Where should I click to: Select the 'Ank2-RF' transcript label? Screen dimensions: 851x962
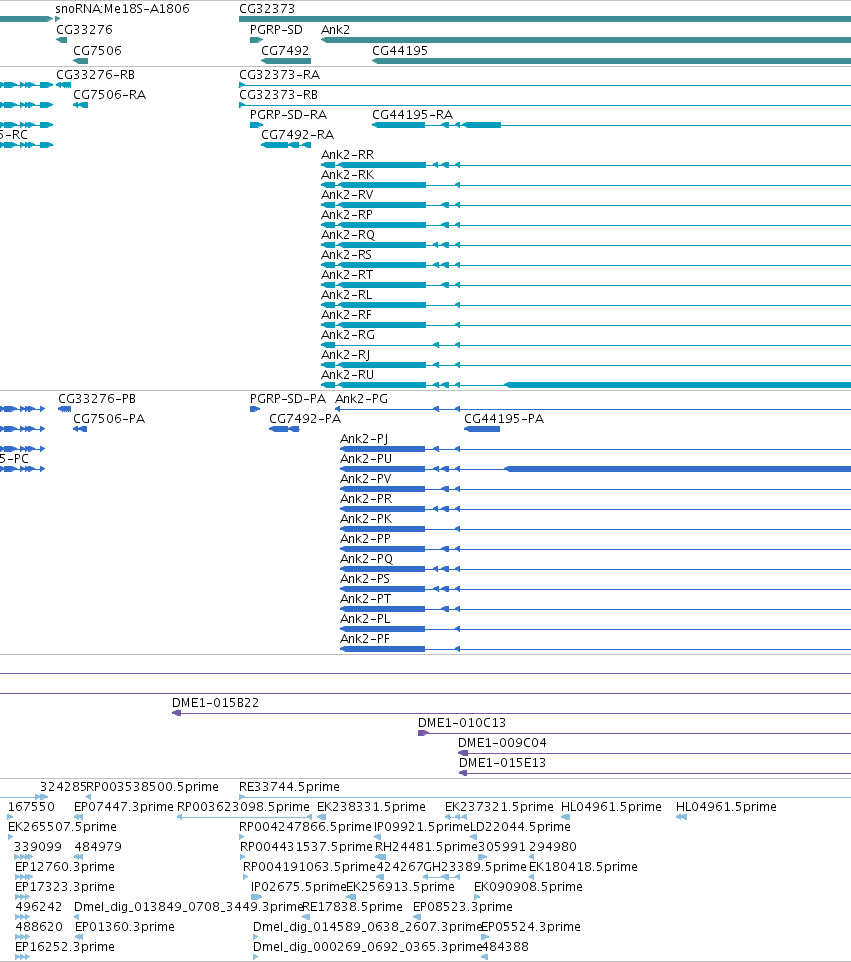point(347,315)
